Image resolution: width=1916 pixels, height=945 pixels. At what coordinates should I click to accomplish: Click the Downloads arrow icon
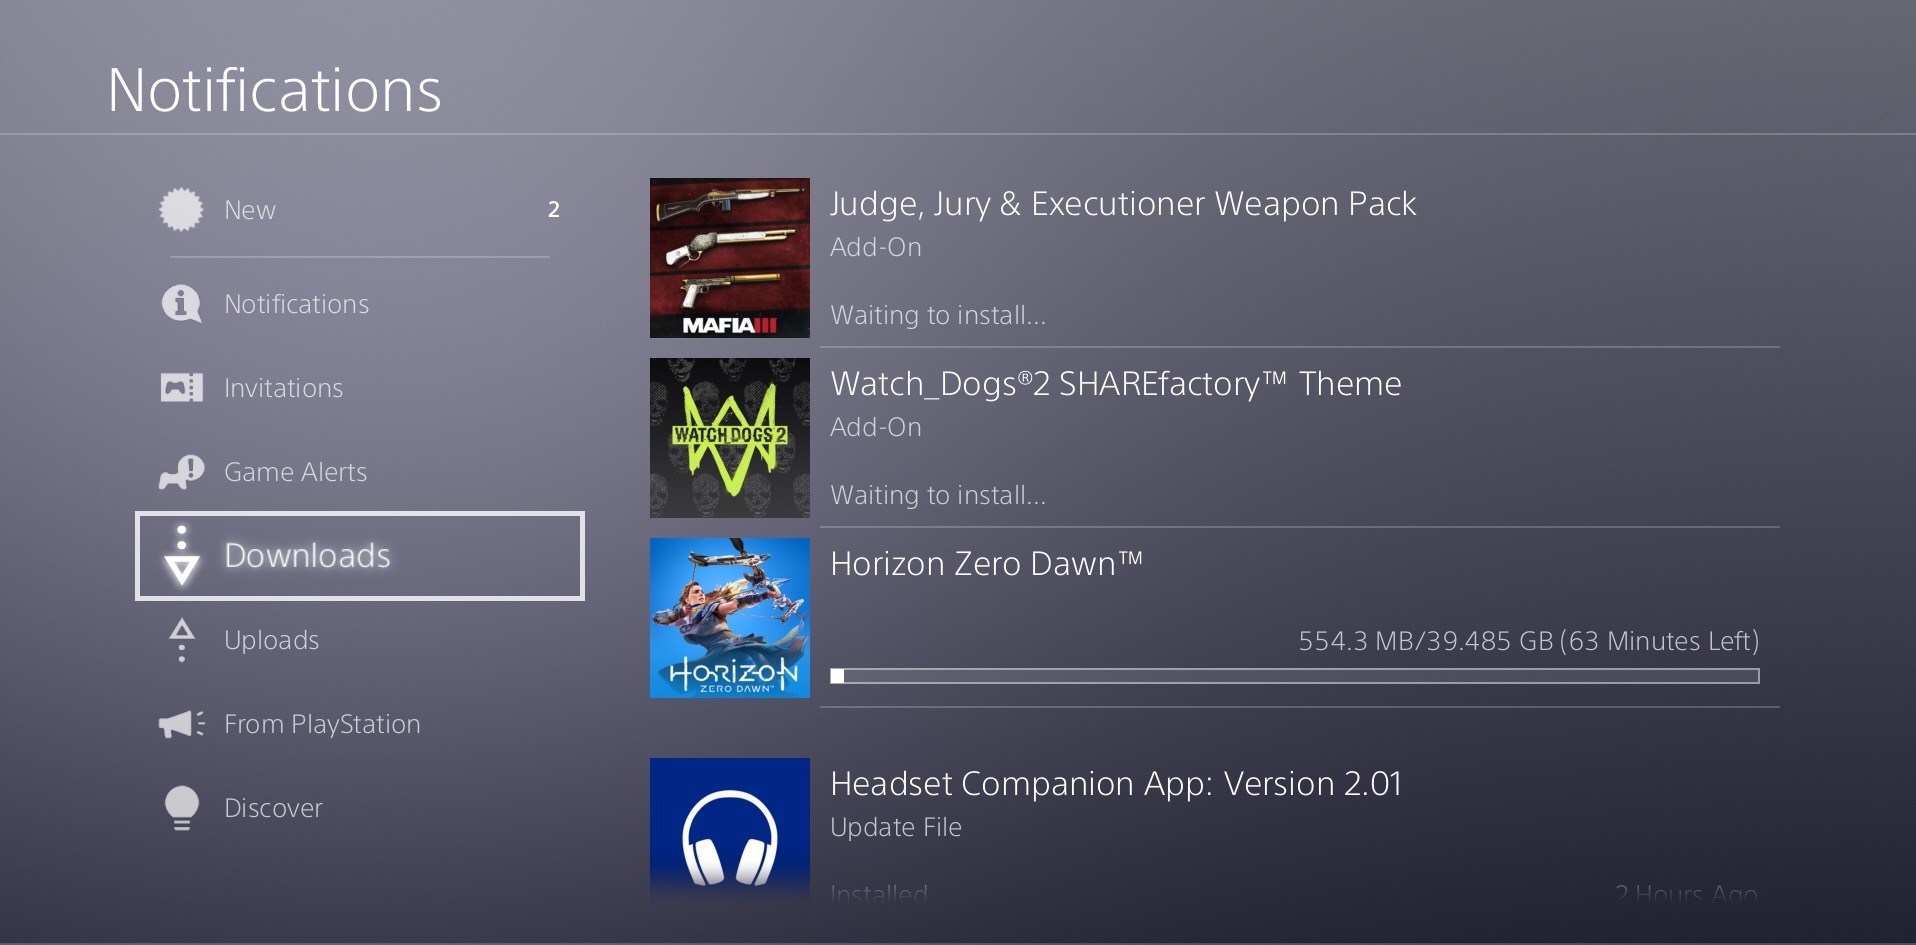(x=181, y=556)
